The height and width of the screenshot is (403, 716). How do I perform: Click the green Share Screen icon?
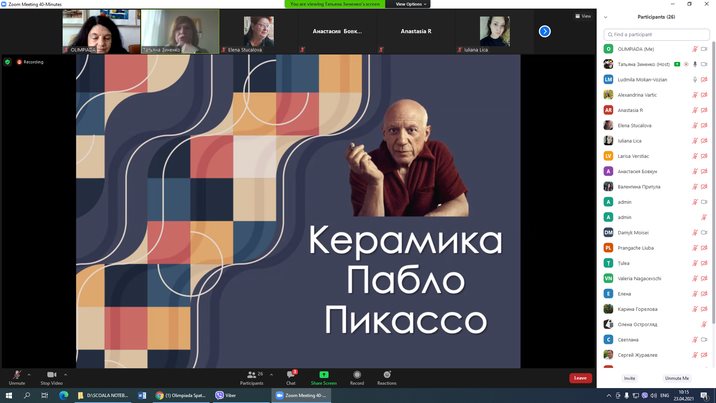coord(323,375)
